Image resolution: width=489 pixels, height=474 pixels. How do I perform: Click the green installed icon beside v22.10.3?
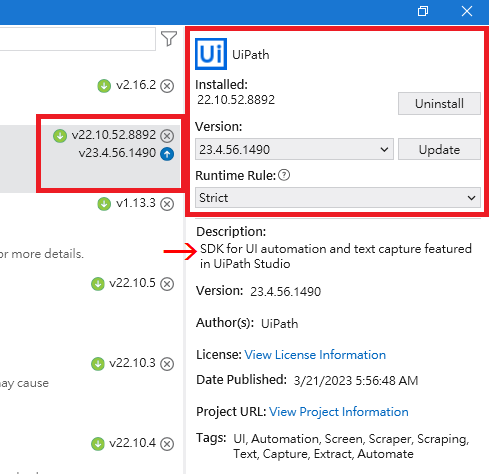coord(98,364)
